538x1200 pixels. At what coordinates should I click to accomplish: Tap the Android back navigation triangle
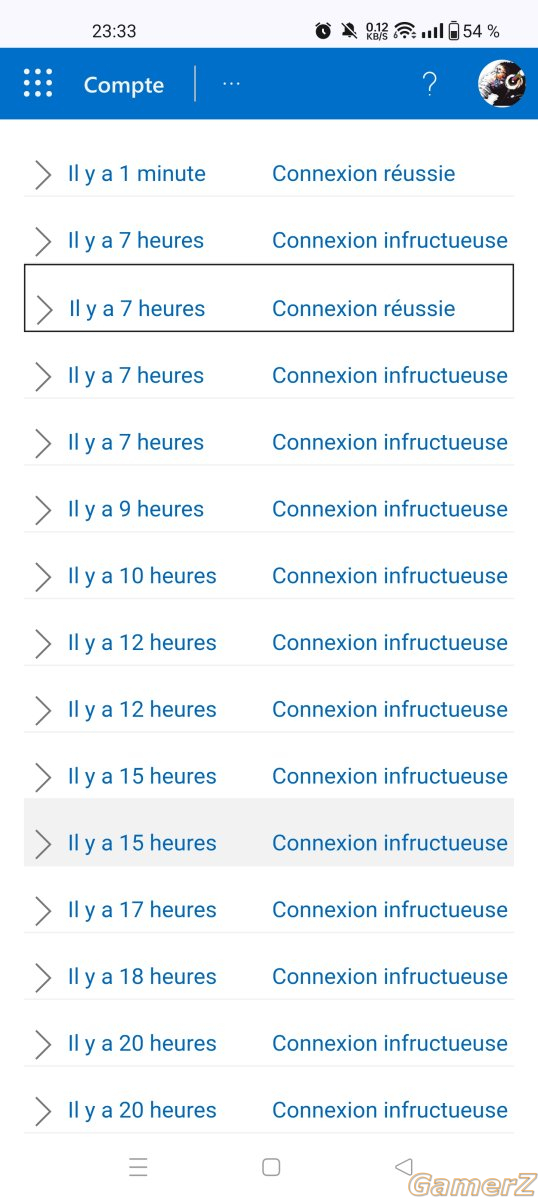click(403, 1166)
